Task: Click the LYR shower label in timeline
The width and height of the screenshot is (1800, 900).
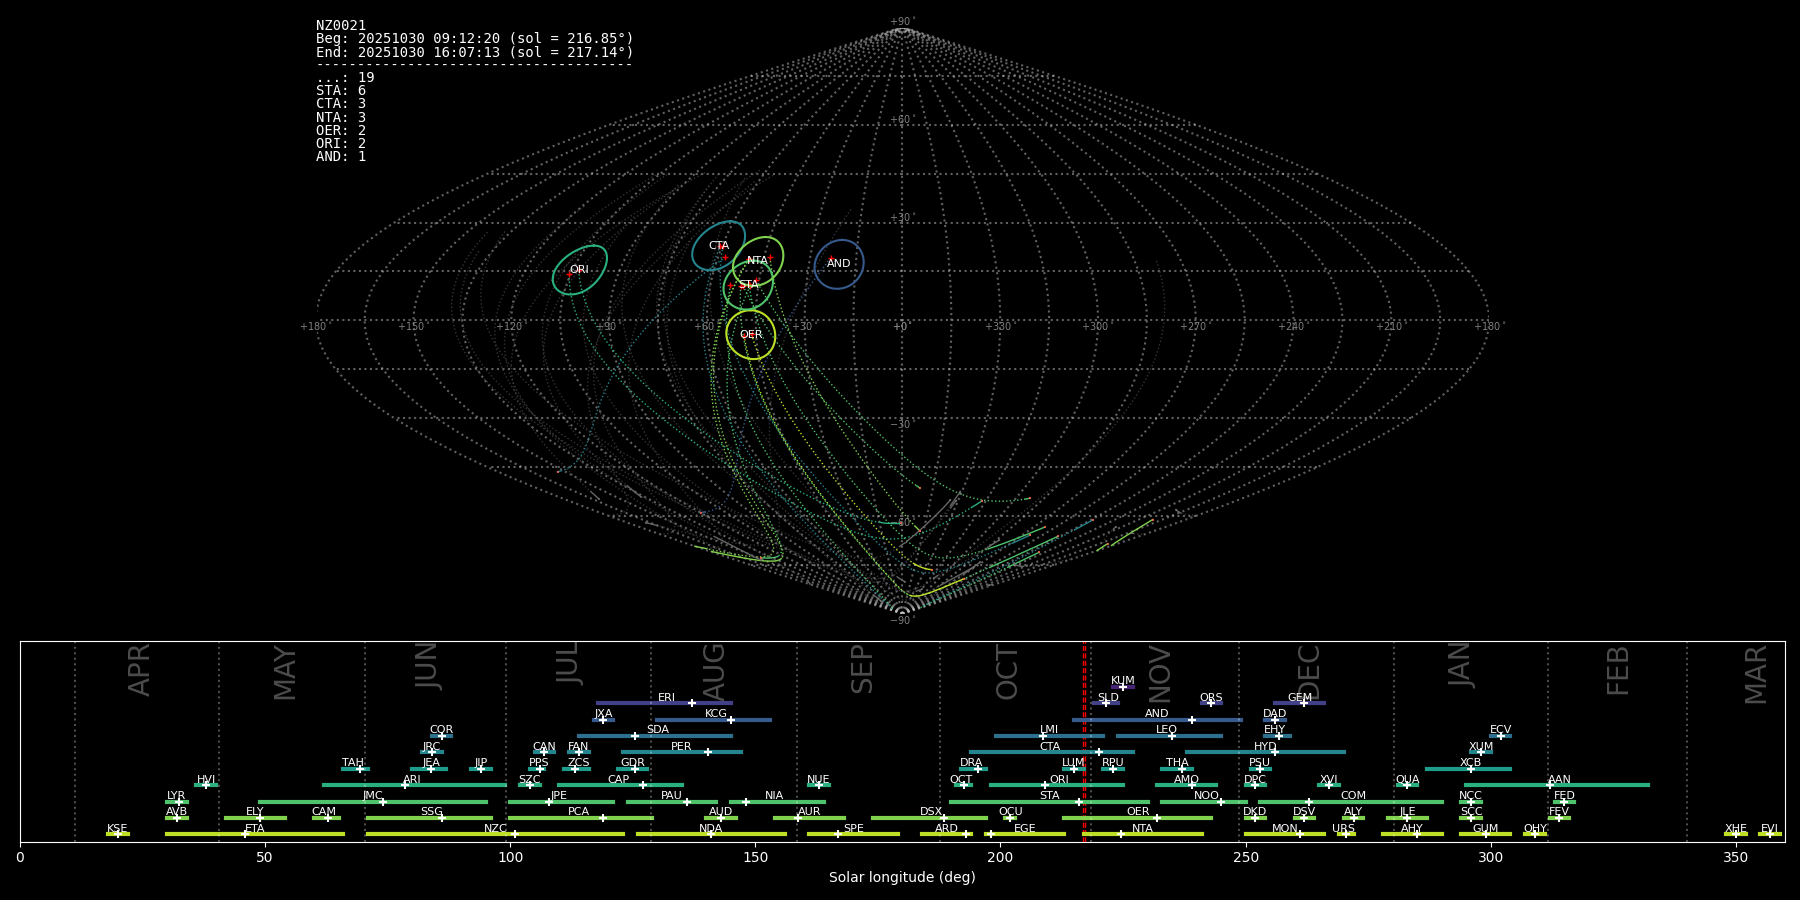Action: tap(176, 796)
